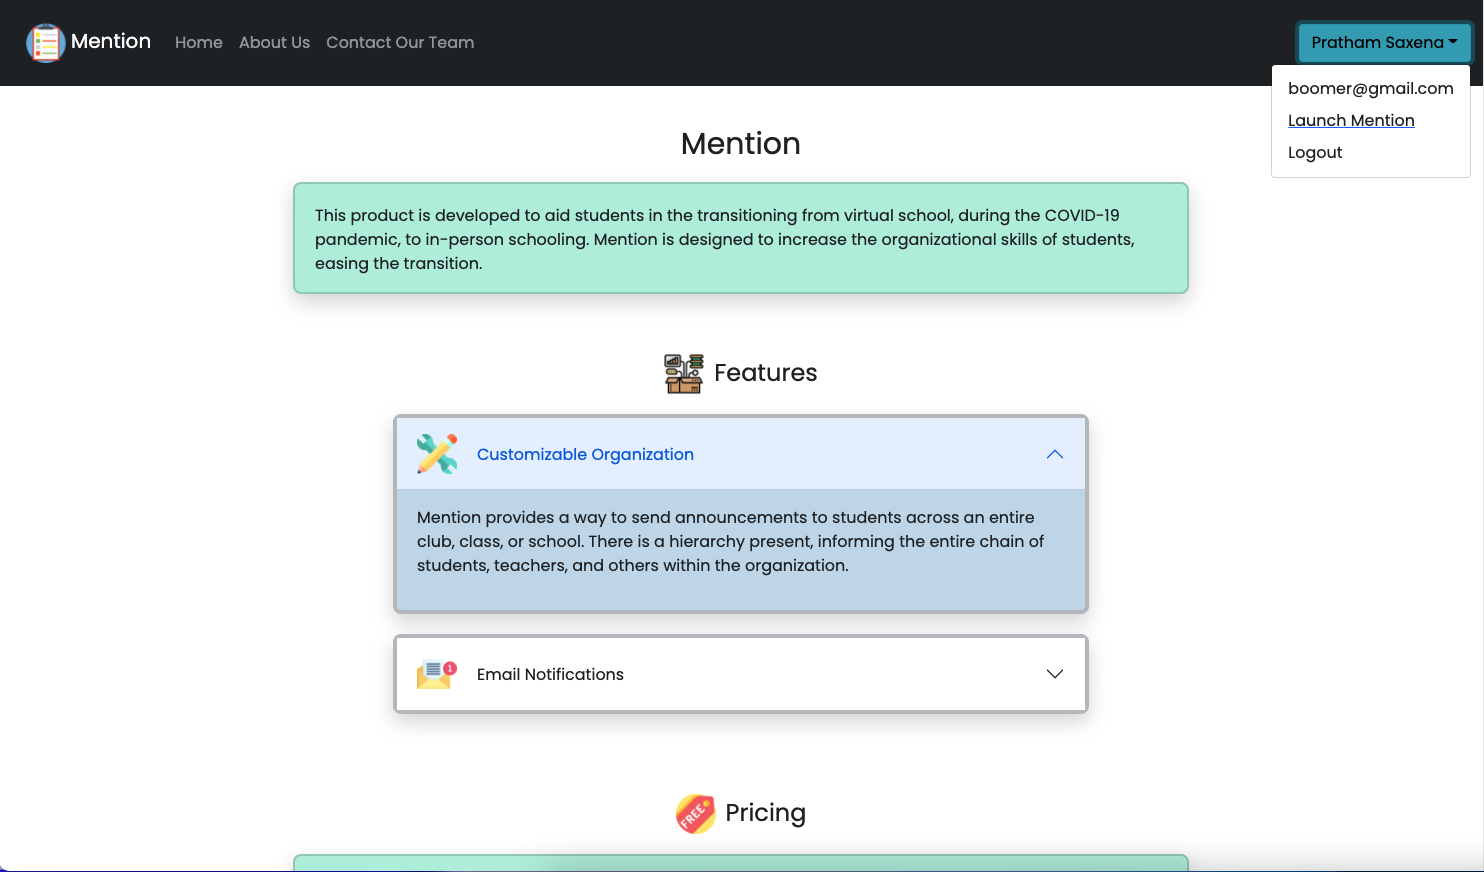Expand the Email Notifications chevron
The width and height of the screenshot is (1484, 872).
pyautogui.click(x=1054, y=674)
